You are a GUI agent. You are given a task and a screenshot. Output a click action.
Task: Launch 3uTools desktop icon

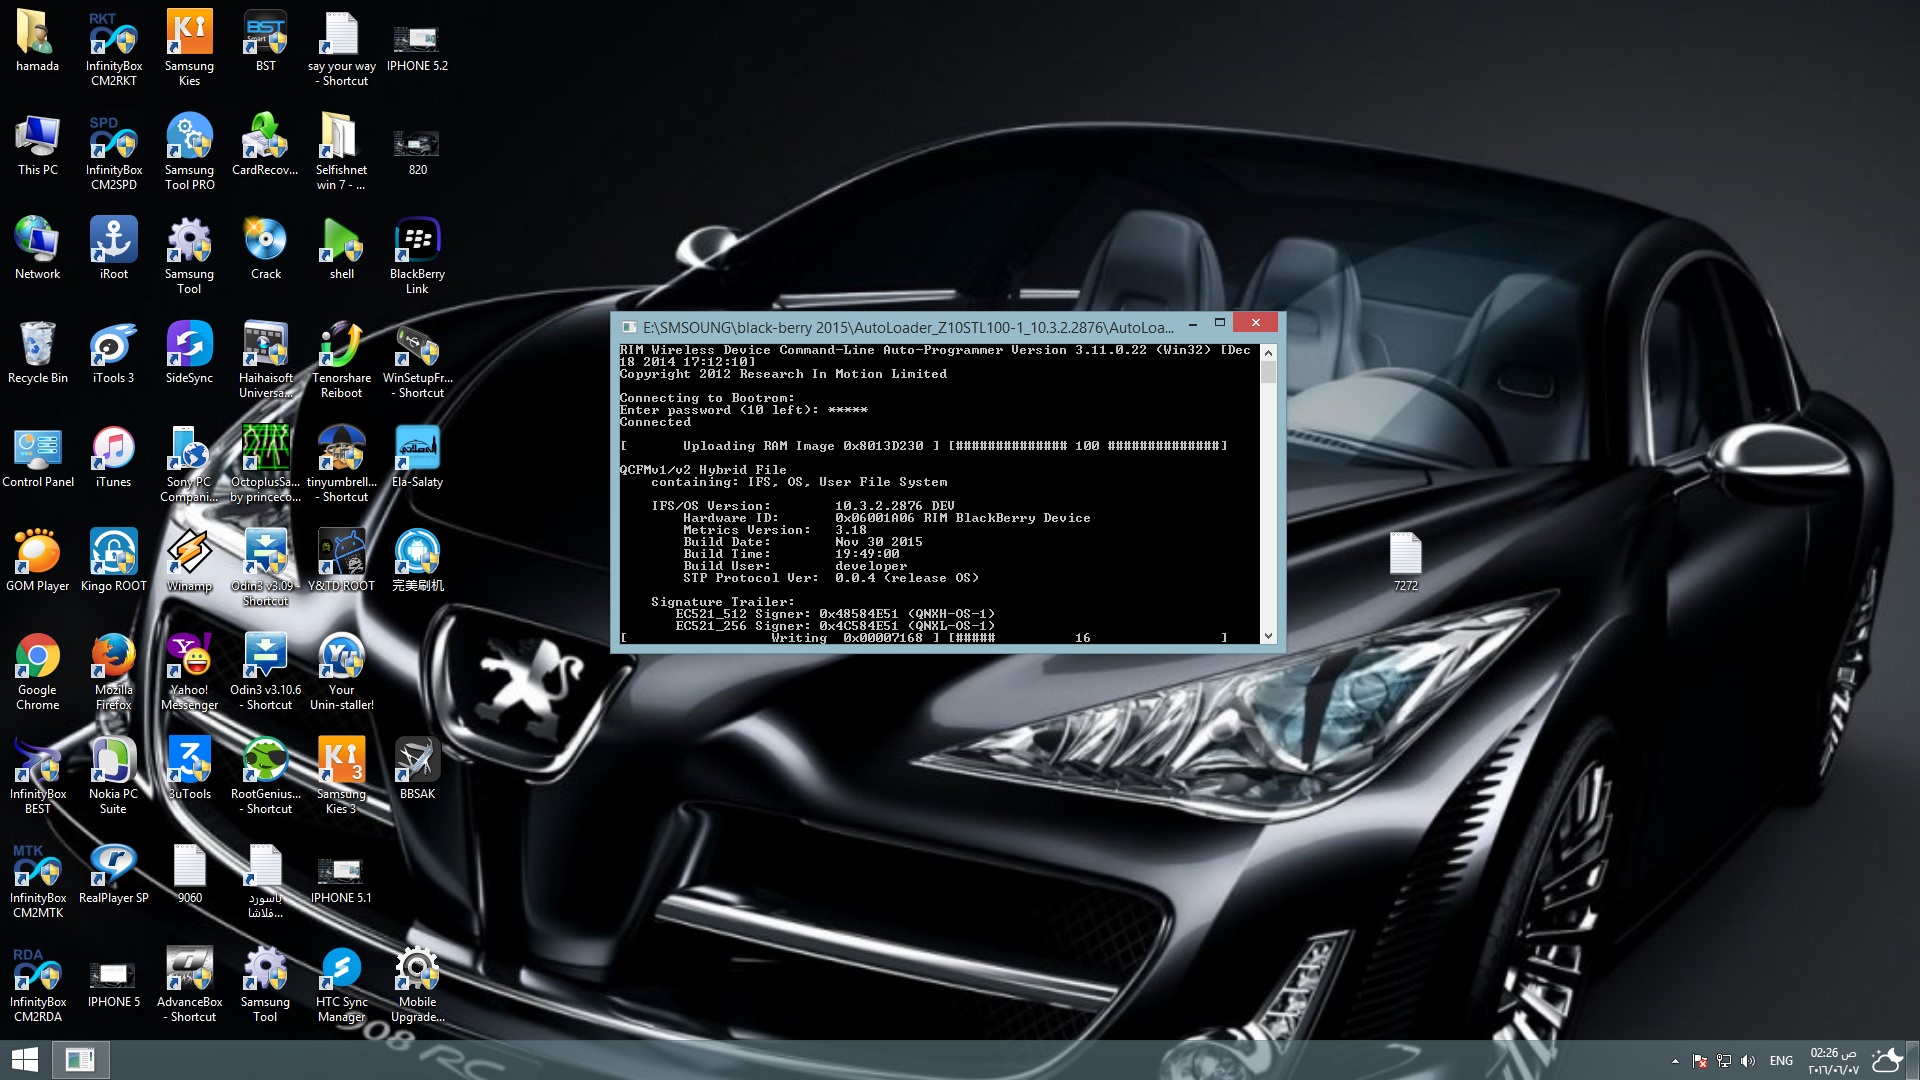tap(189, 770)
